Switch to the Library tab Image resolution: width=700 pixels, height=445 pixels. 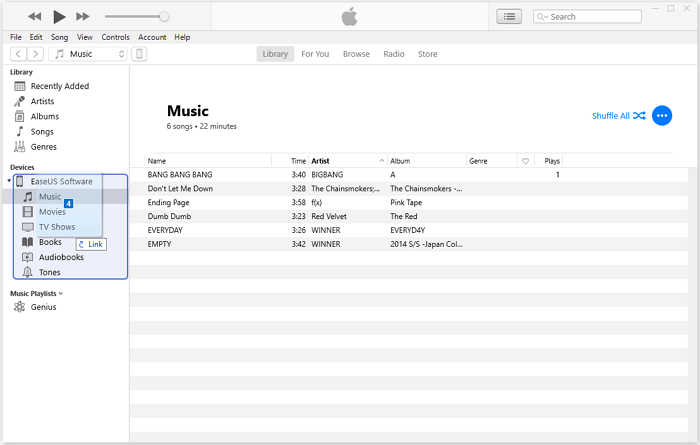pyautogui.click(x=275, y=54)
